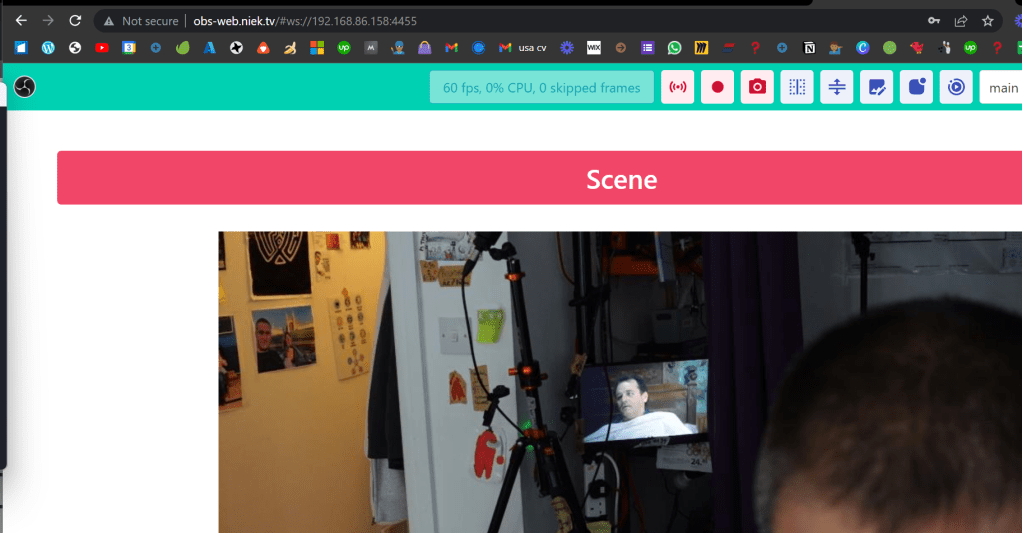Click the rounded square badge icon button
This screenshot has height=533, width=1022.
[916, 87]
